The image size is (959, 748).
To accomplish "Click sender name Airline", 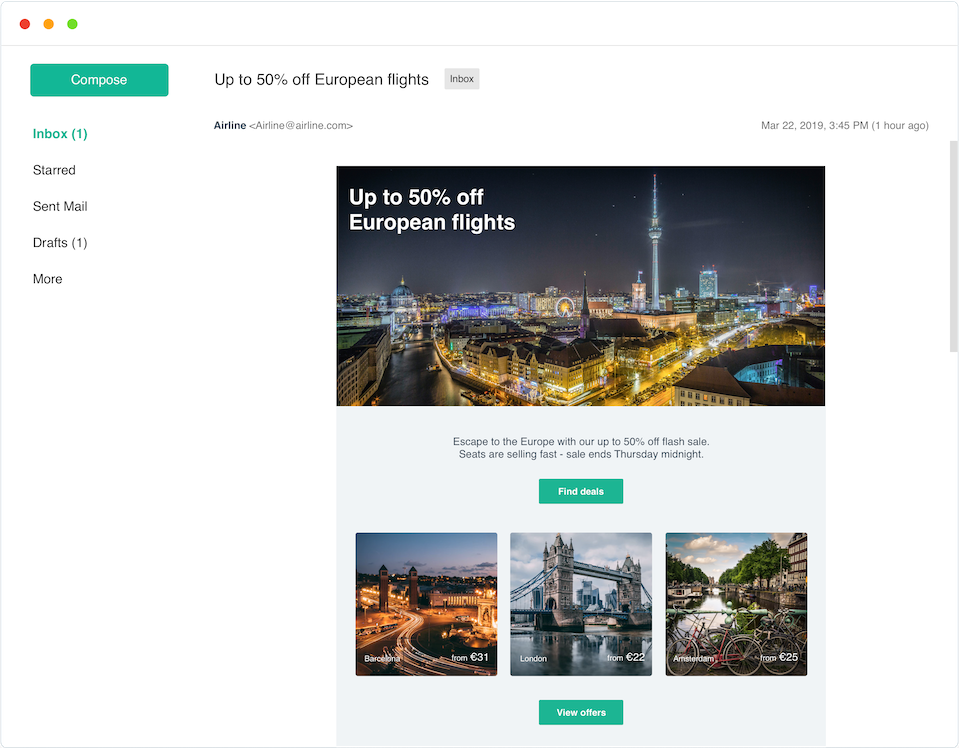I will click(x=230, y=125).
